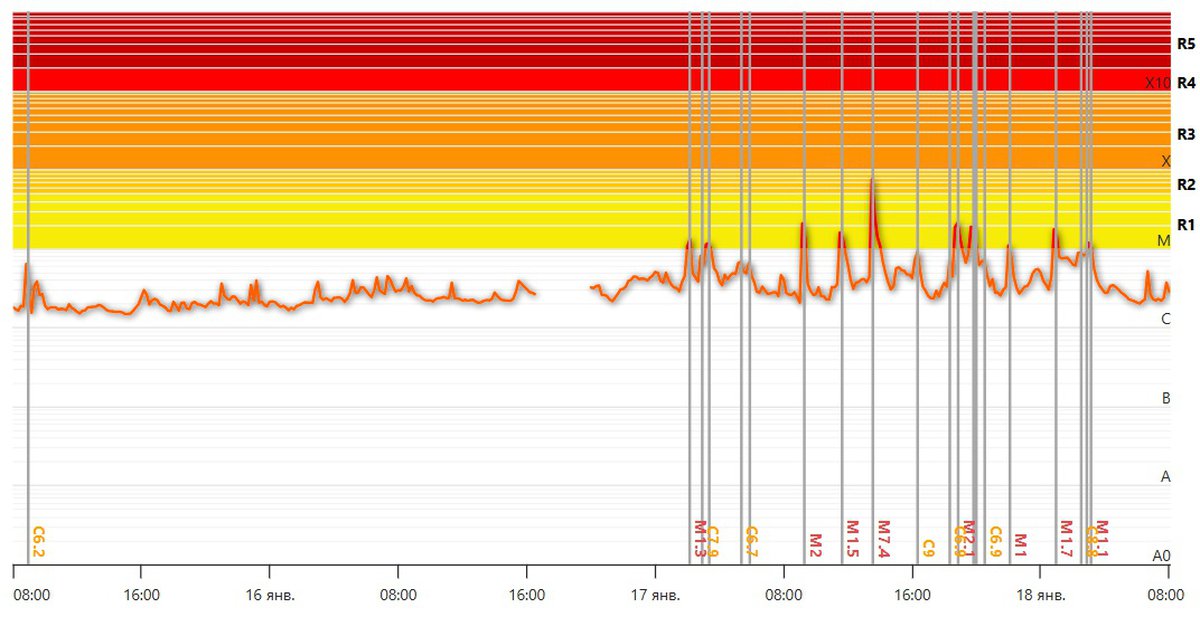Click the A0 flux level label

pyautogui.click(x=1161, y=556)
